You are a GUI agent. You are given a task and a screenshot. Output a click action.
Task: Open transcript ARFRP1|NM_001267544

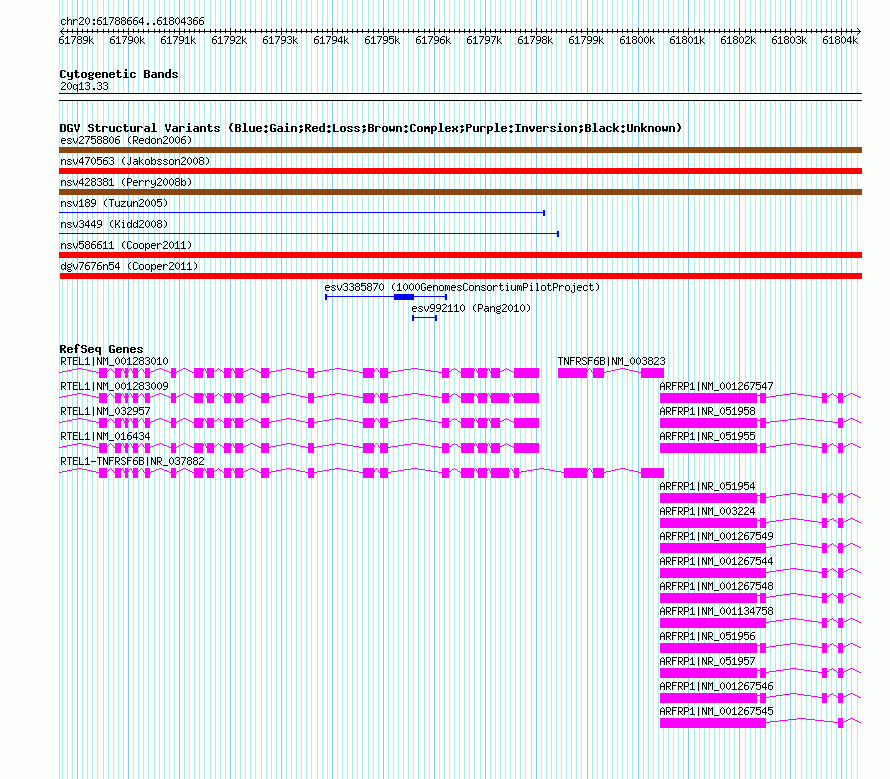coord(716,561)
